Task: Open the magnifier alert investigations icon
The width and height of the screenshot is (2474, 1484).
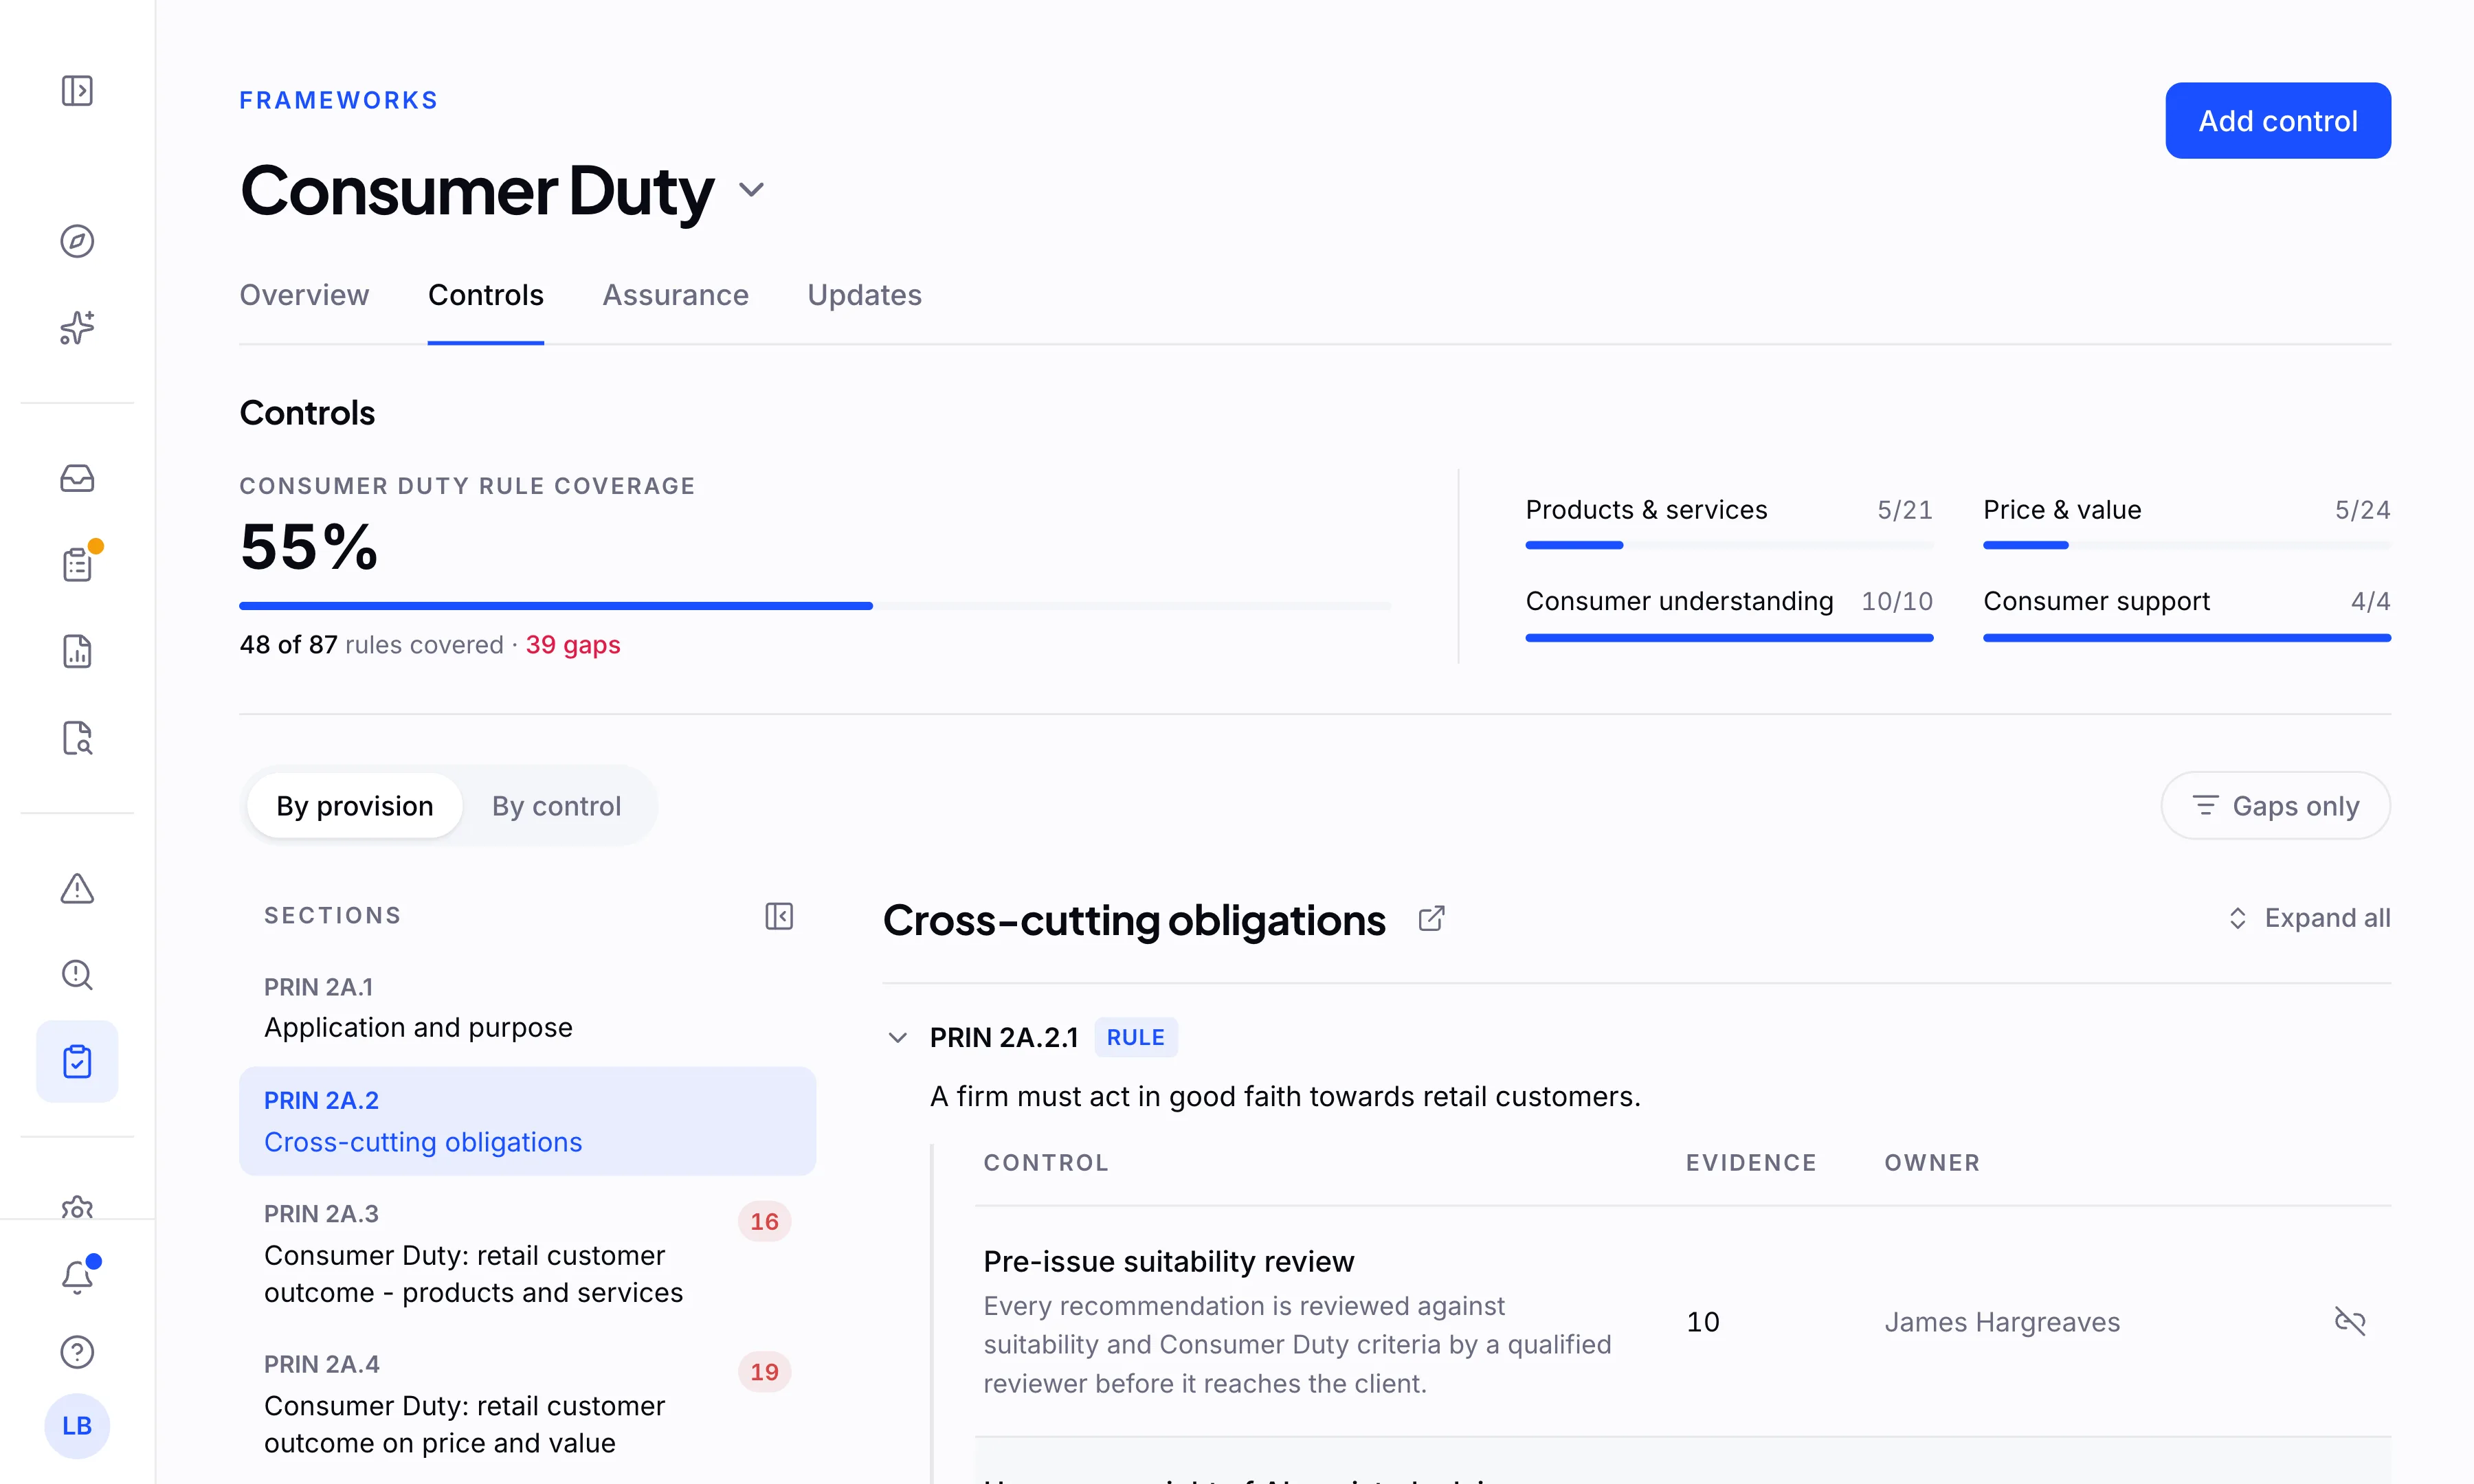Action: click(x=77, y=975)
